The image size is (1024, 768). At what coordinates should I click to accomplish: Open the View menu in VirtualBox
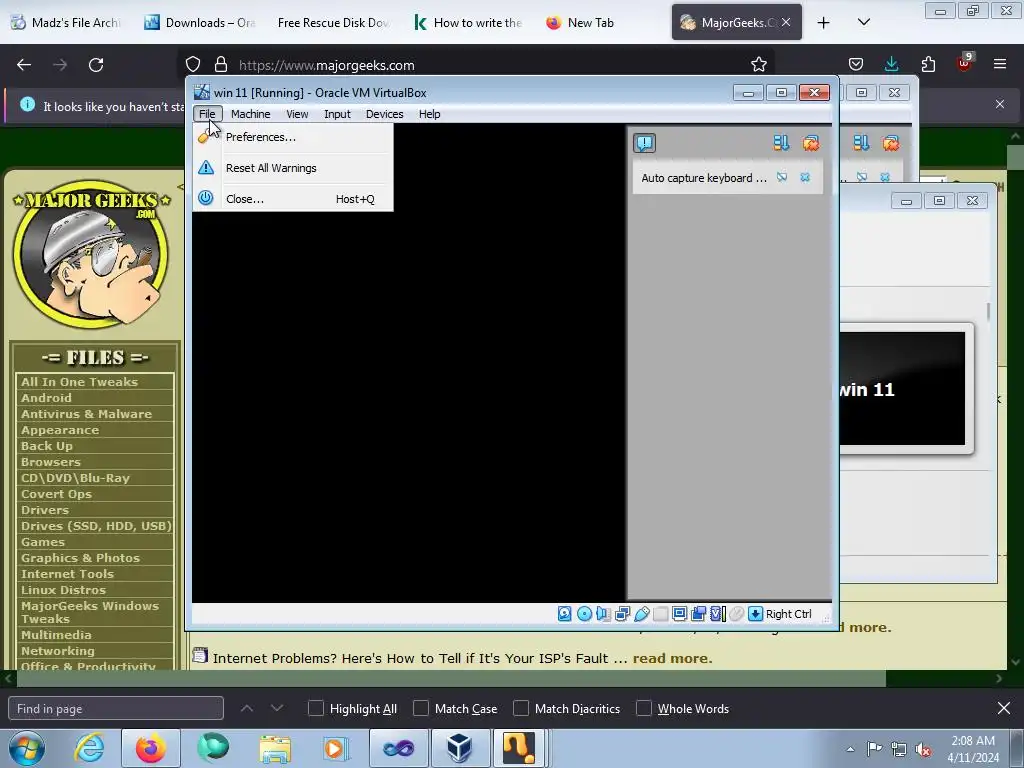[x=296, y=114]
